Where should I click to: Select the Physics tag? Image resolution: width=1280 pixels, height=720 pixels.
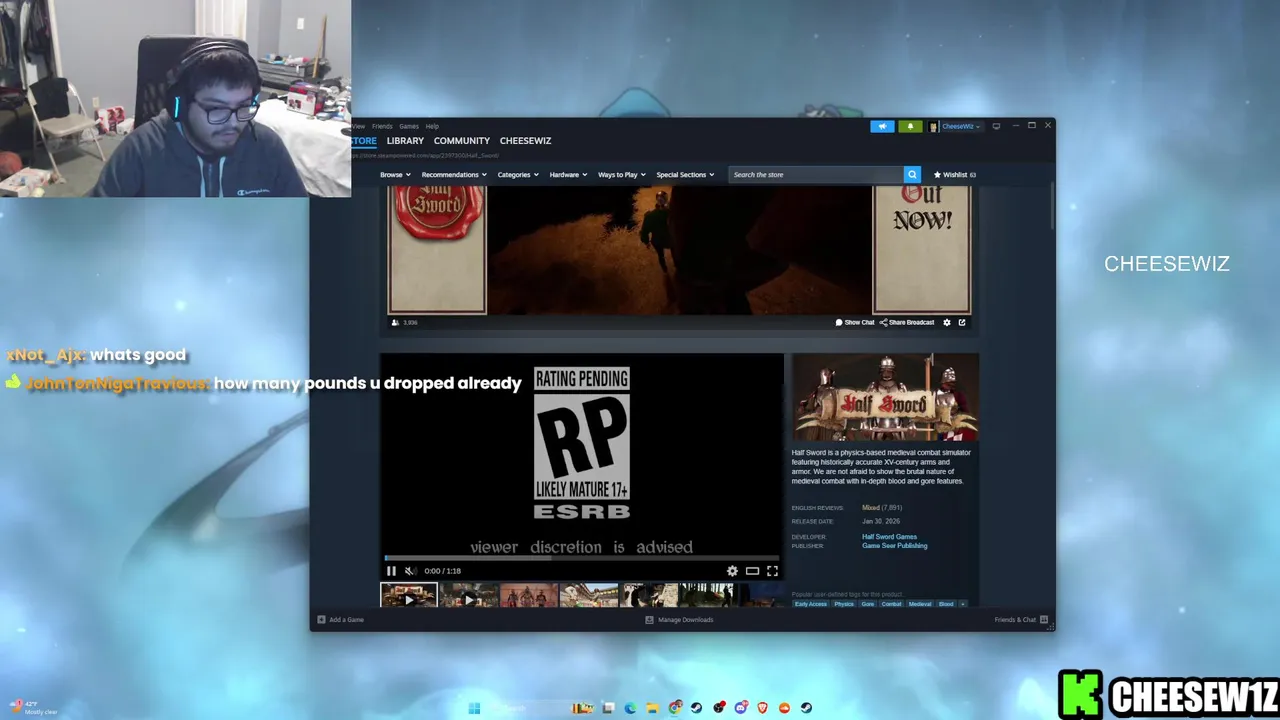845,604
